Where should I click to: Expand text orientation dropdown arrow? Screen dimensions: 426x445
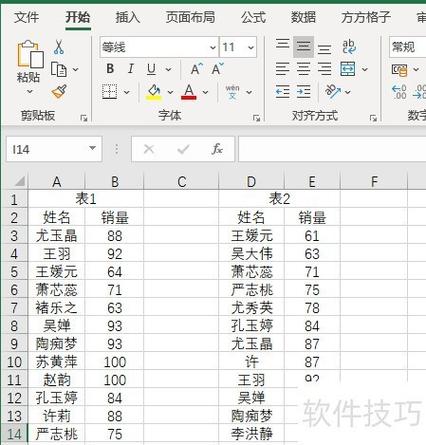348,92
